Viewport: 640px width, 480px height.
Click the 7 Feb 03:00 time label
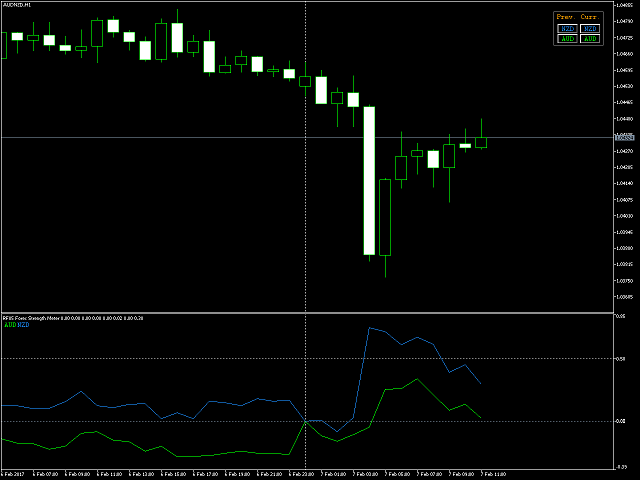[x=365, y=474]
